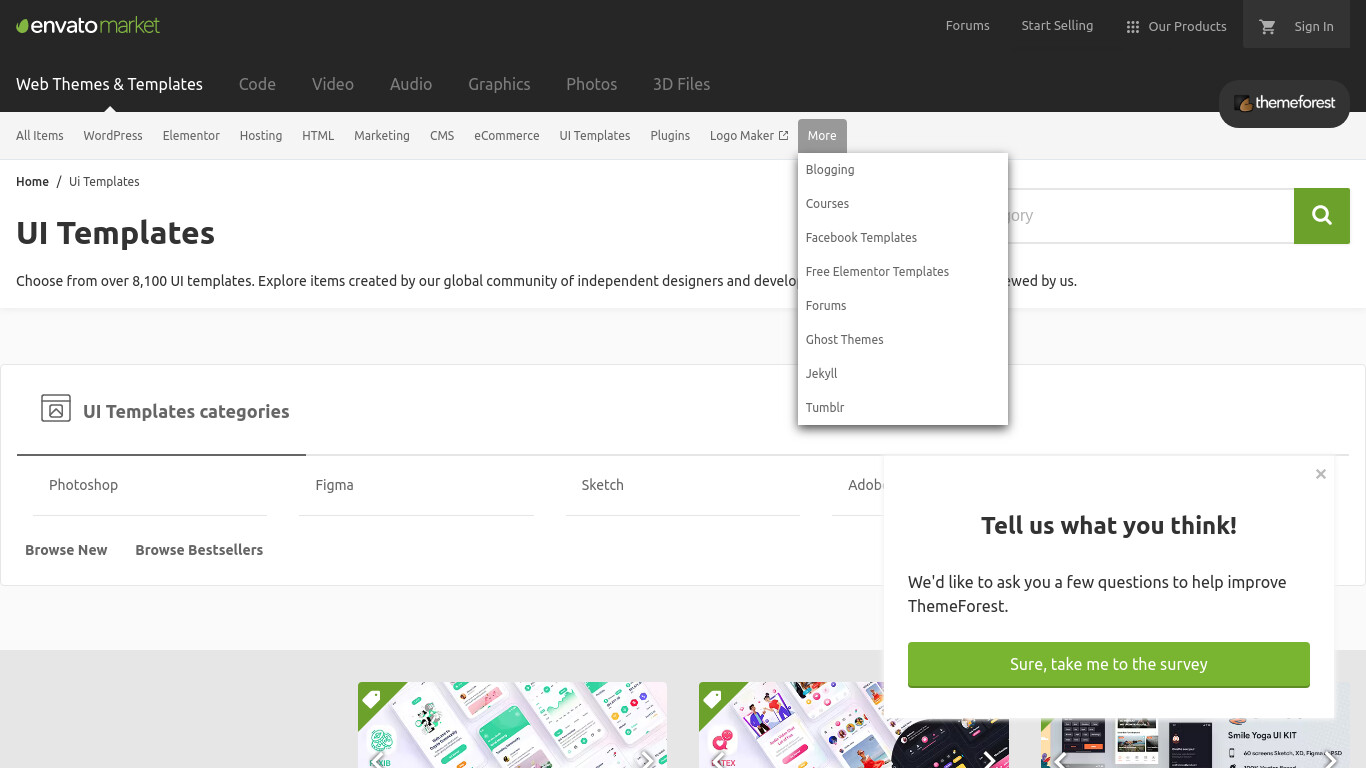Open the WordPress category menu
This screenshot has height=768, width=1366.
113,136
